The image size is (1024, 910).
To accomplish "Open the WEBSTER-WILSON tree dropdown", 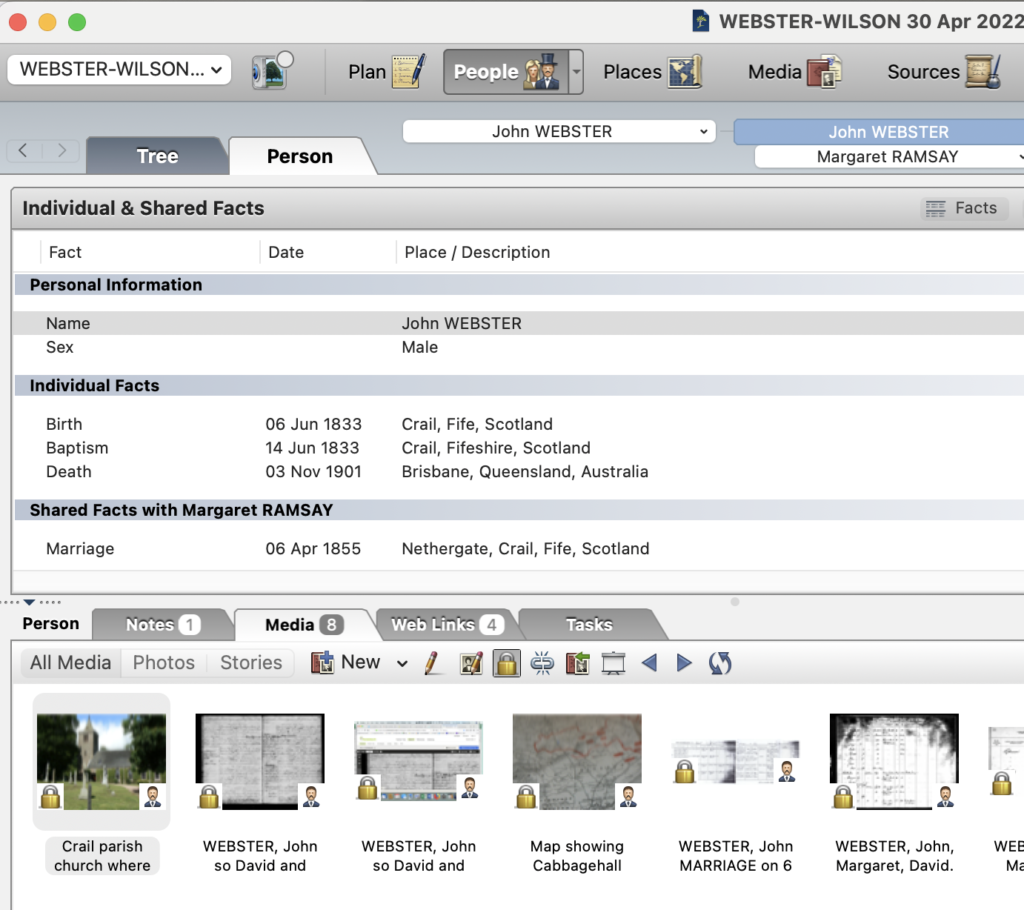I will pos(119,70).
